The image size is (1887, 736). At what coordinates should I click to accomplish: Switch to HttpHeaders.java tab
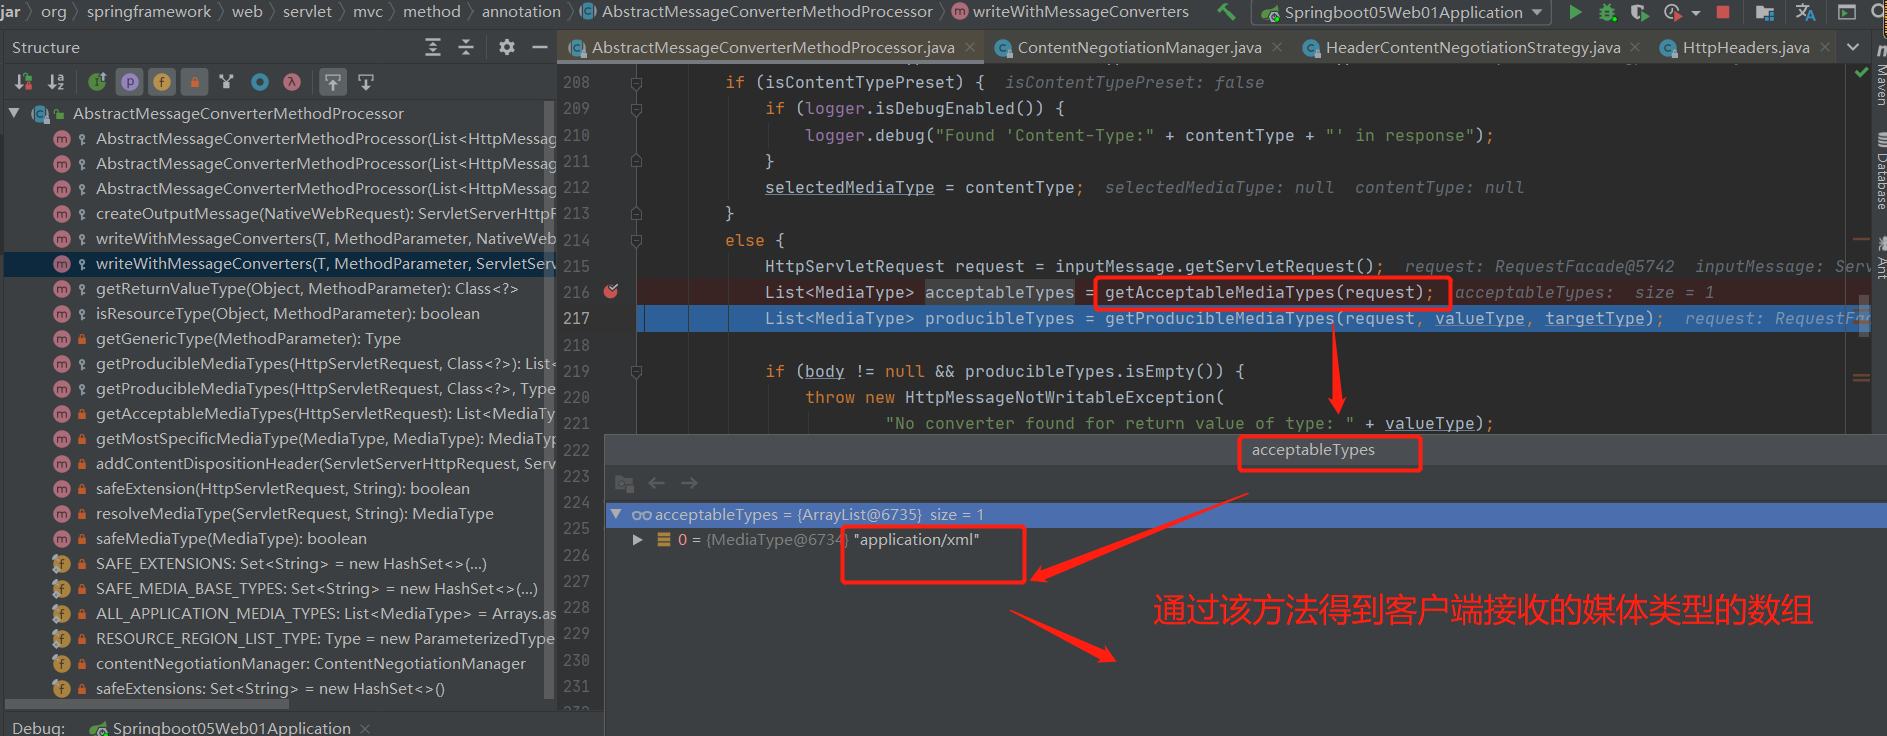coord(1745,47)
